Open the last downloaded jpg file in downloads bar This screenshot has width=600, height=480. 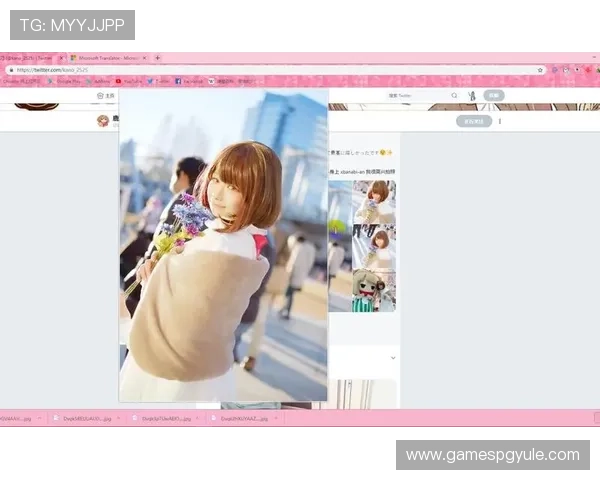[x=239, y=418]
